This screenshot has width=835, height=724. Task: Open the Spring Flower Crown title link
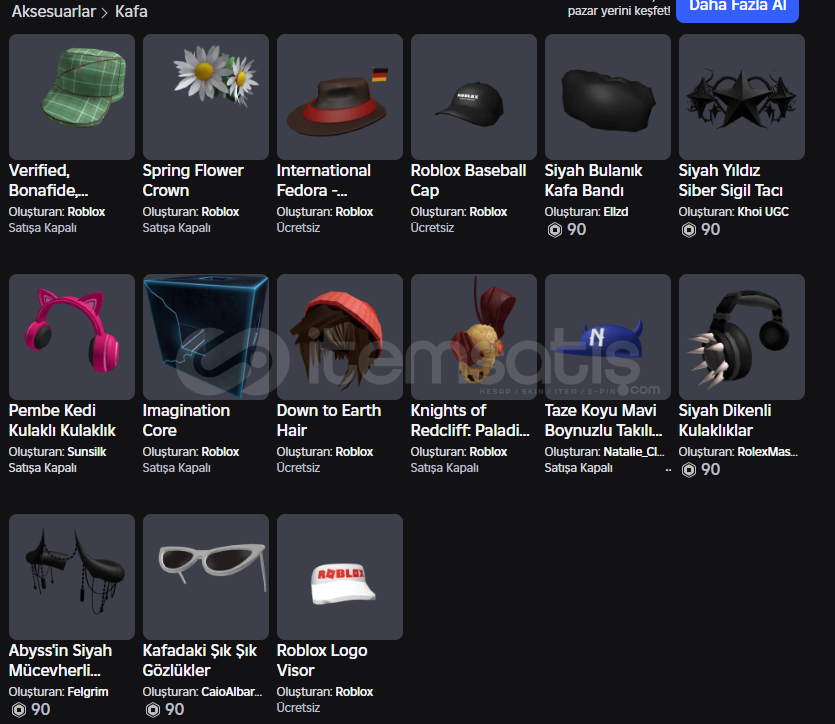coord(193,180)
